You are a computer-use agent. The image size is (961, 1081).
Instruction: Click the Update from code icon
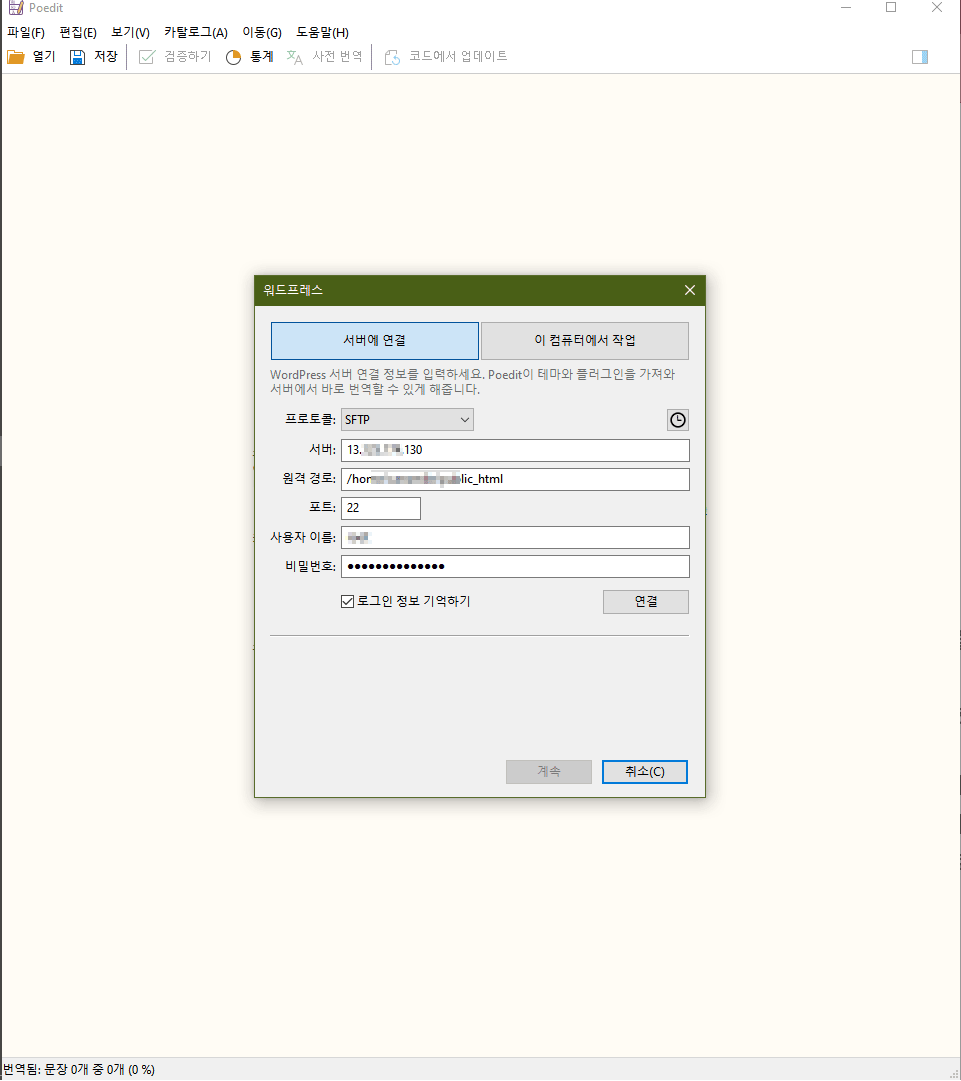[393, 57]
